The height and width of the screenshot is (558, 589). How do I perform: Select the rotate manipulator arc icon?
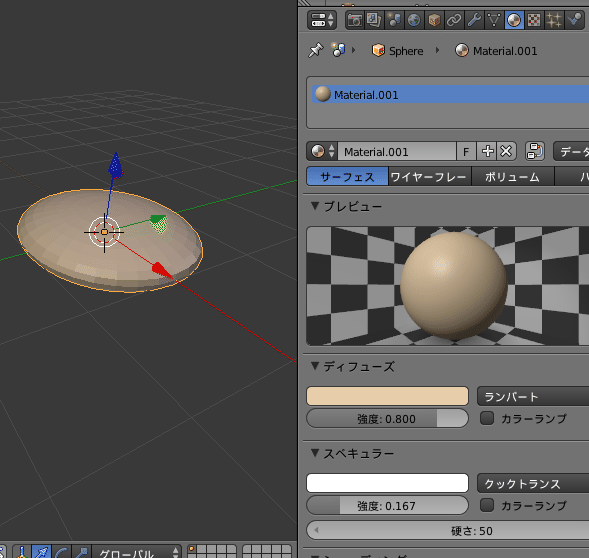click(x=61, y=552)
